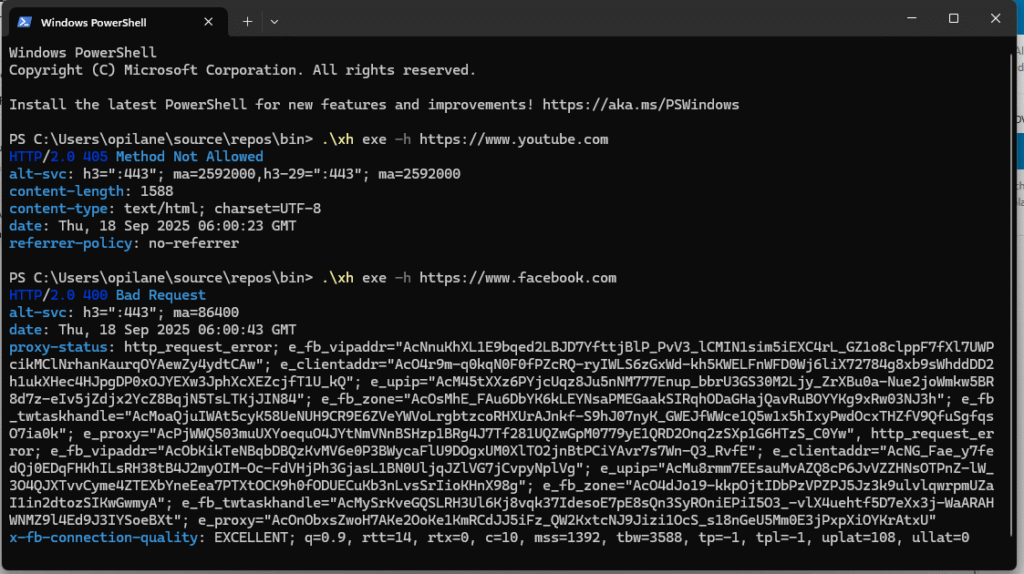Image resolution: width=1024 pixels, height=574 pixels.
Task: Click the PowerShell icon in the tab
Action: click(x=24, y=21)
